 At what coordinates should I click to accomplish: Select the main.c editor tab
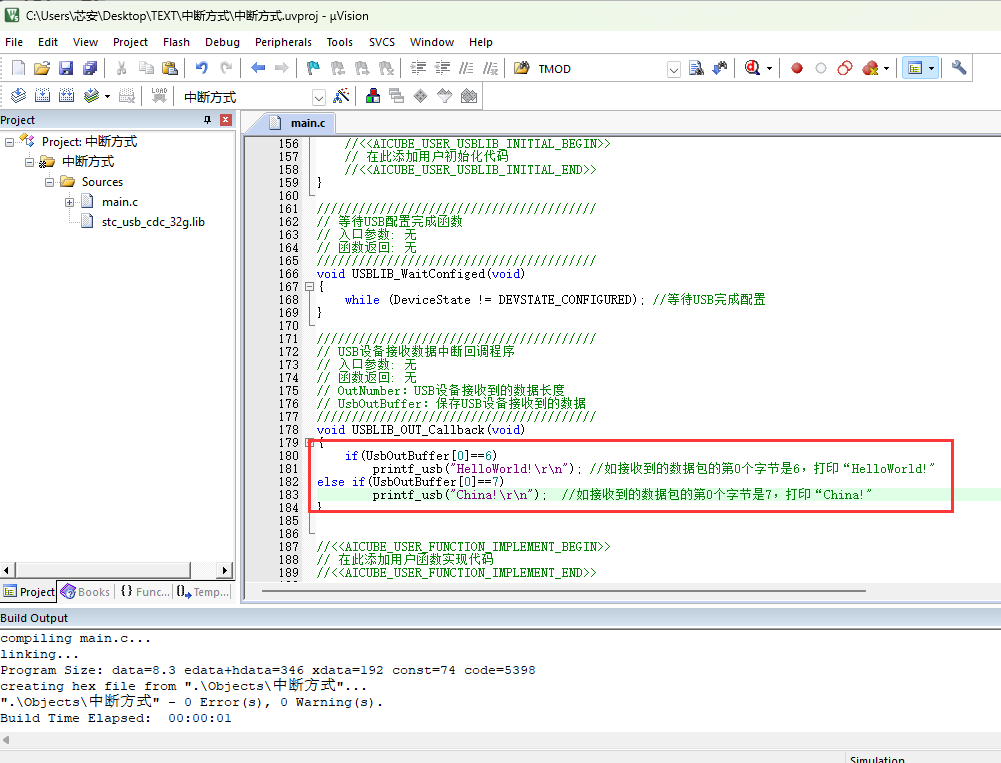coord(301,123)
